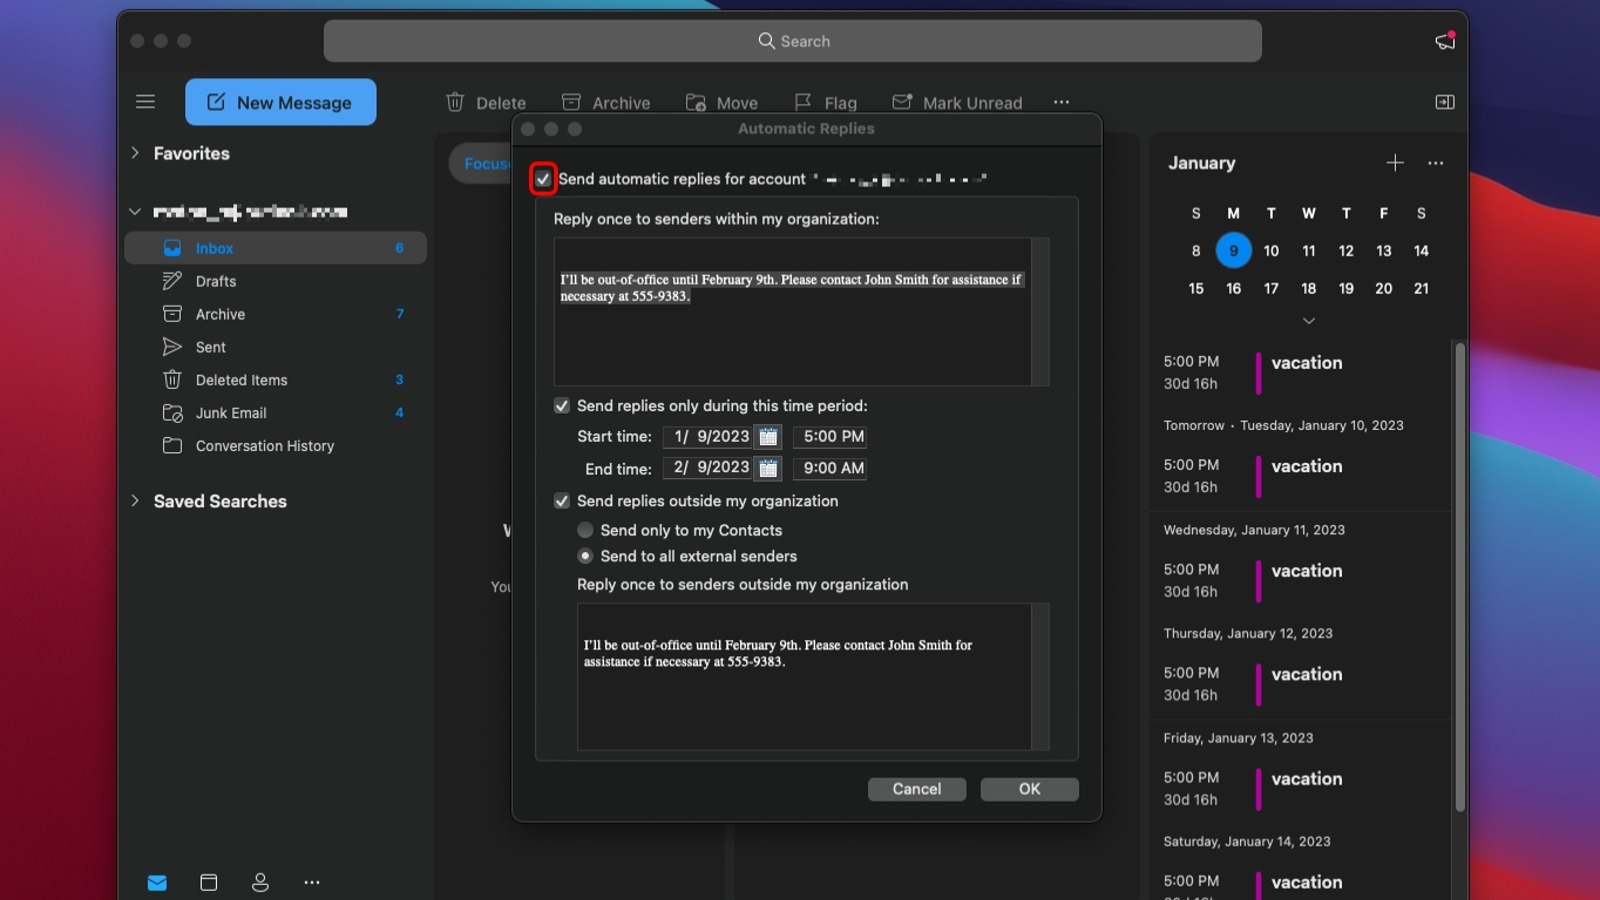Select the Focused tab

[482, 163]
